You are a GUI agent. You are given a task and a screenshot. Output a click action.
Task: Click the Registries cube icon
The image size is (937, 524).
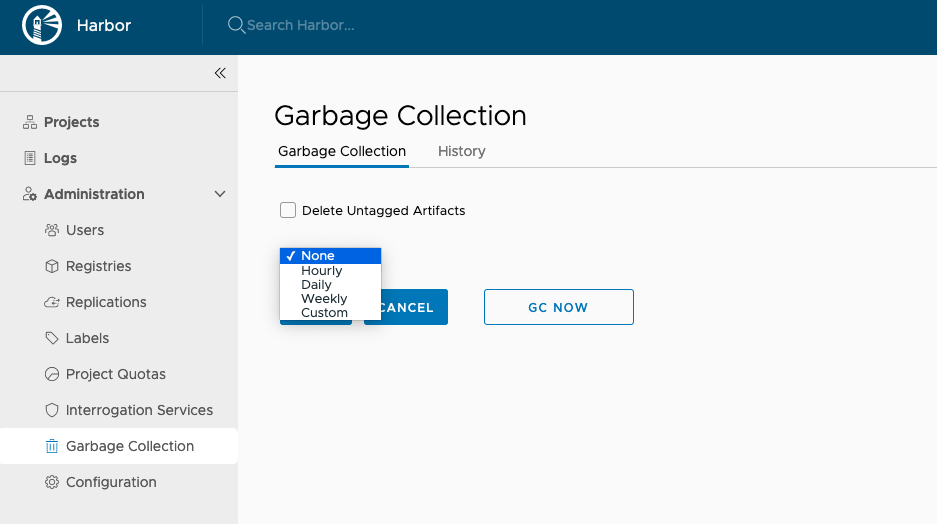[52, 266]
